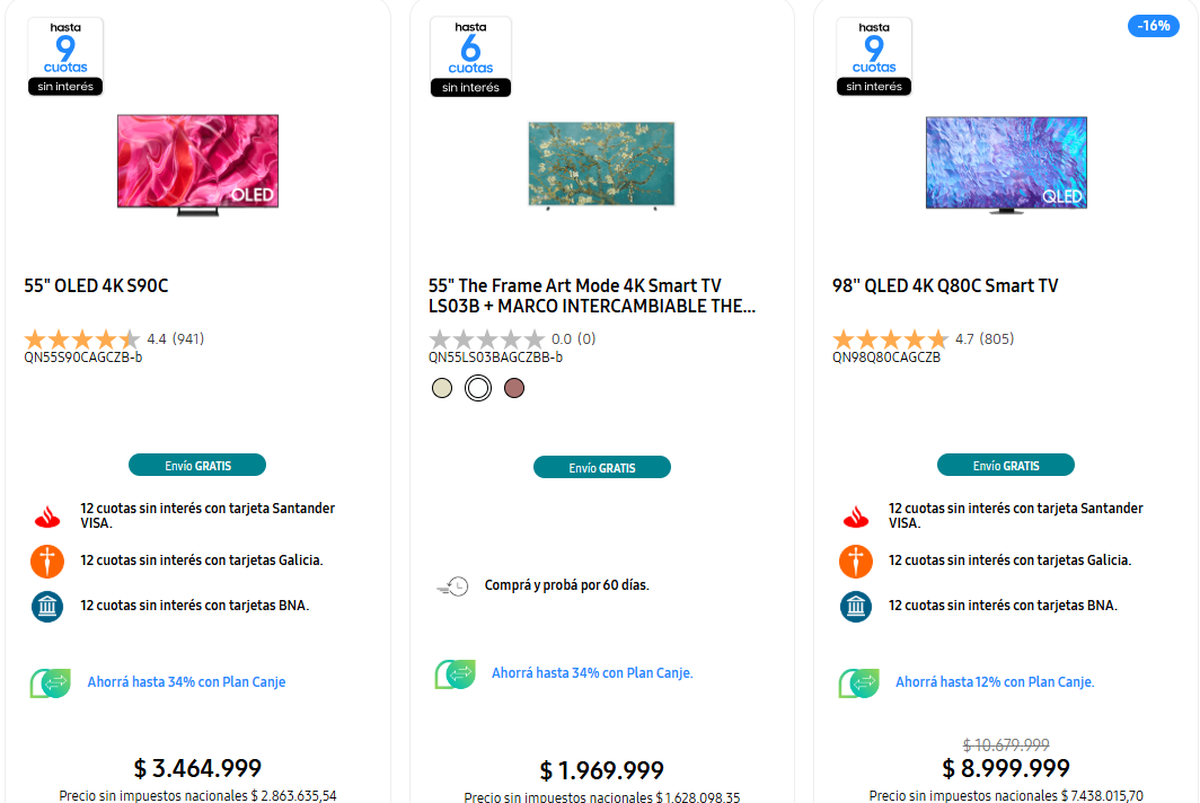Select the beige frame color swatch
Screen dimensions: 1200x803
click(x=442, y=388)
